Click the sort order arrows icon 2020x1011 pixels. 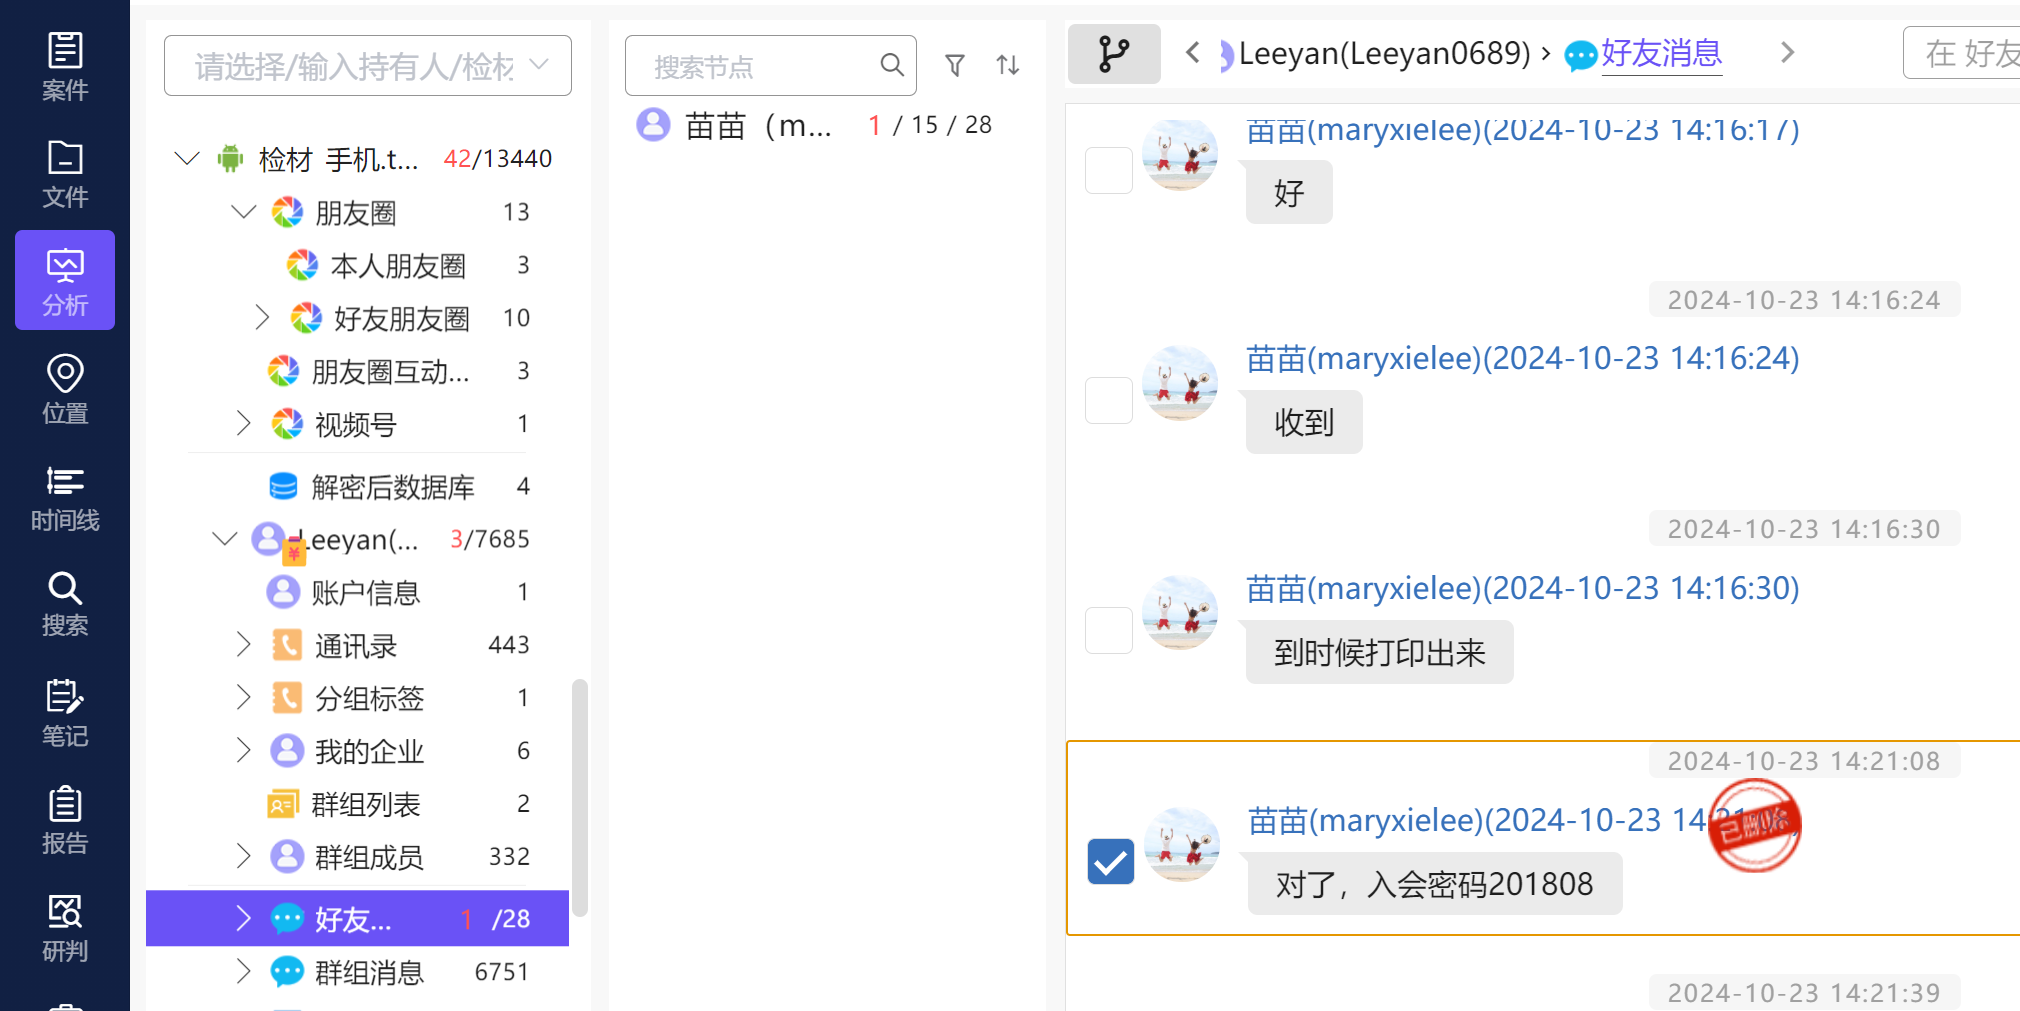point(1008,66)
